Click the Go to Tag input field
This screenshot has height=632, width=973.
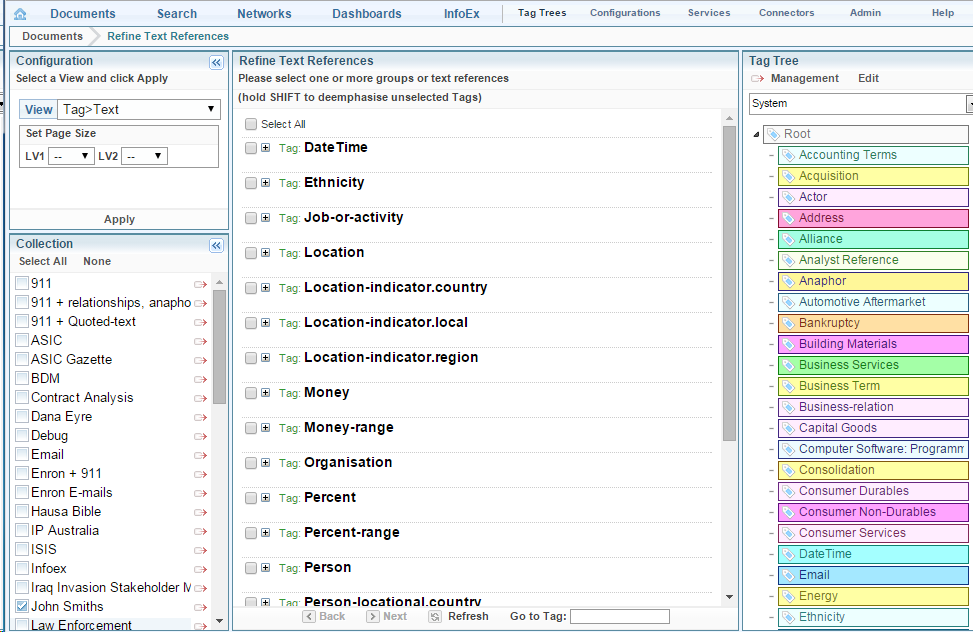[619, 617]
